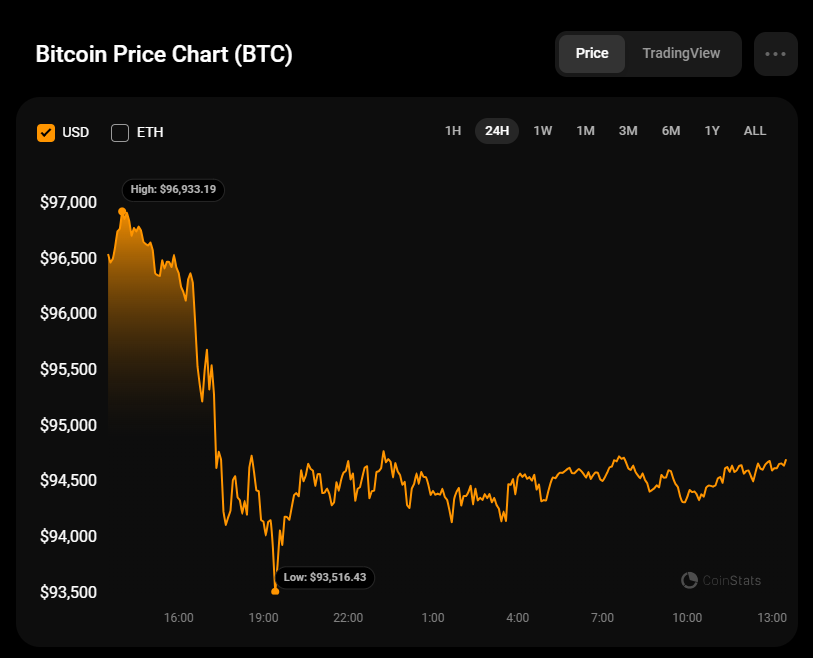Click the Low $93,516.43 price label
Image resolution: width=813 pixels, height=658 pixels.
(x=325, y=577)
